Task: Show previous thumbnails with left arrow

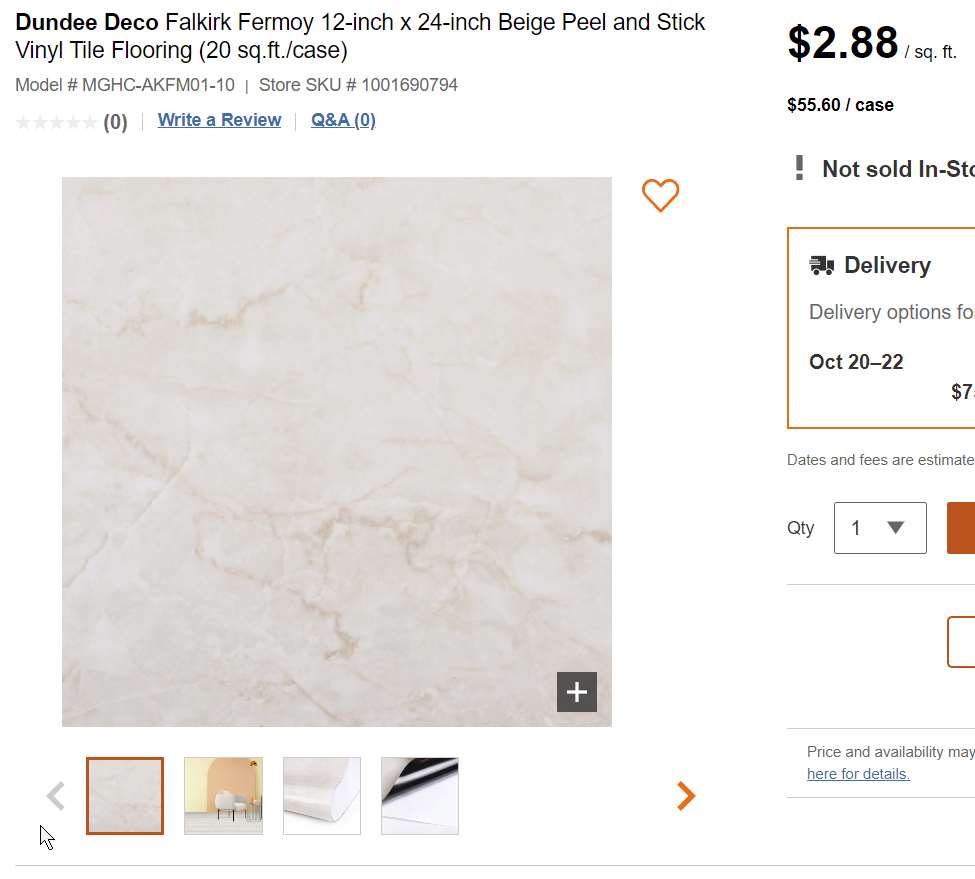Action: click(56, 796)
